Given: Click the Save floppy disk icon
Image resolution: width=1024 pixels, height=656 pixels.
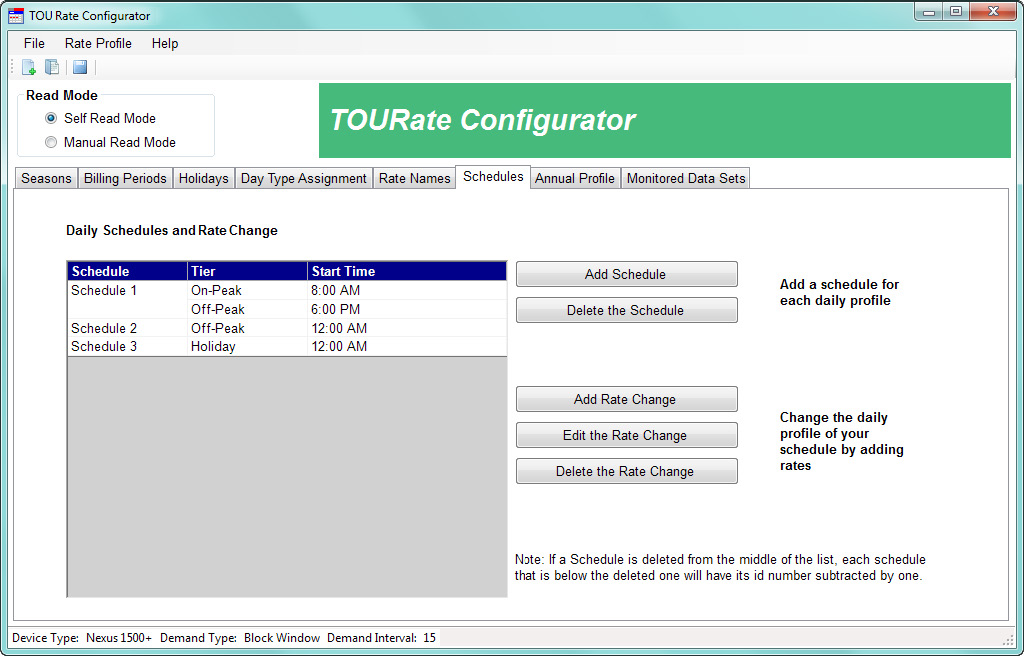Looking at the screenshot, I should [x=80, y=67].
